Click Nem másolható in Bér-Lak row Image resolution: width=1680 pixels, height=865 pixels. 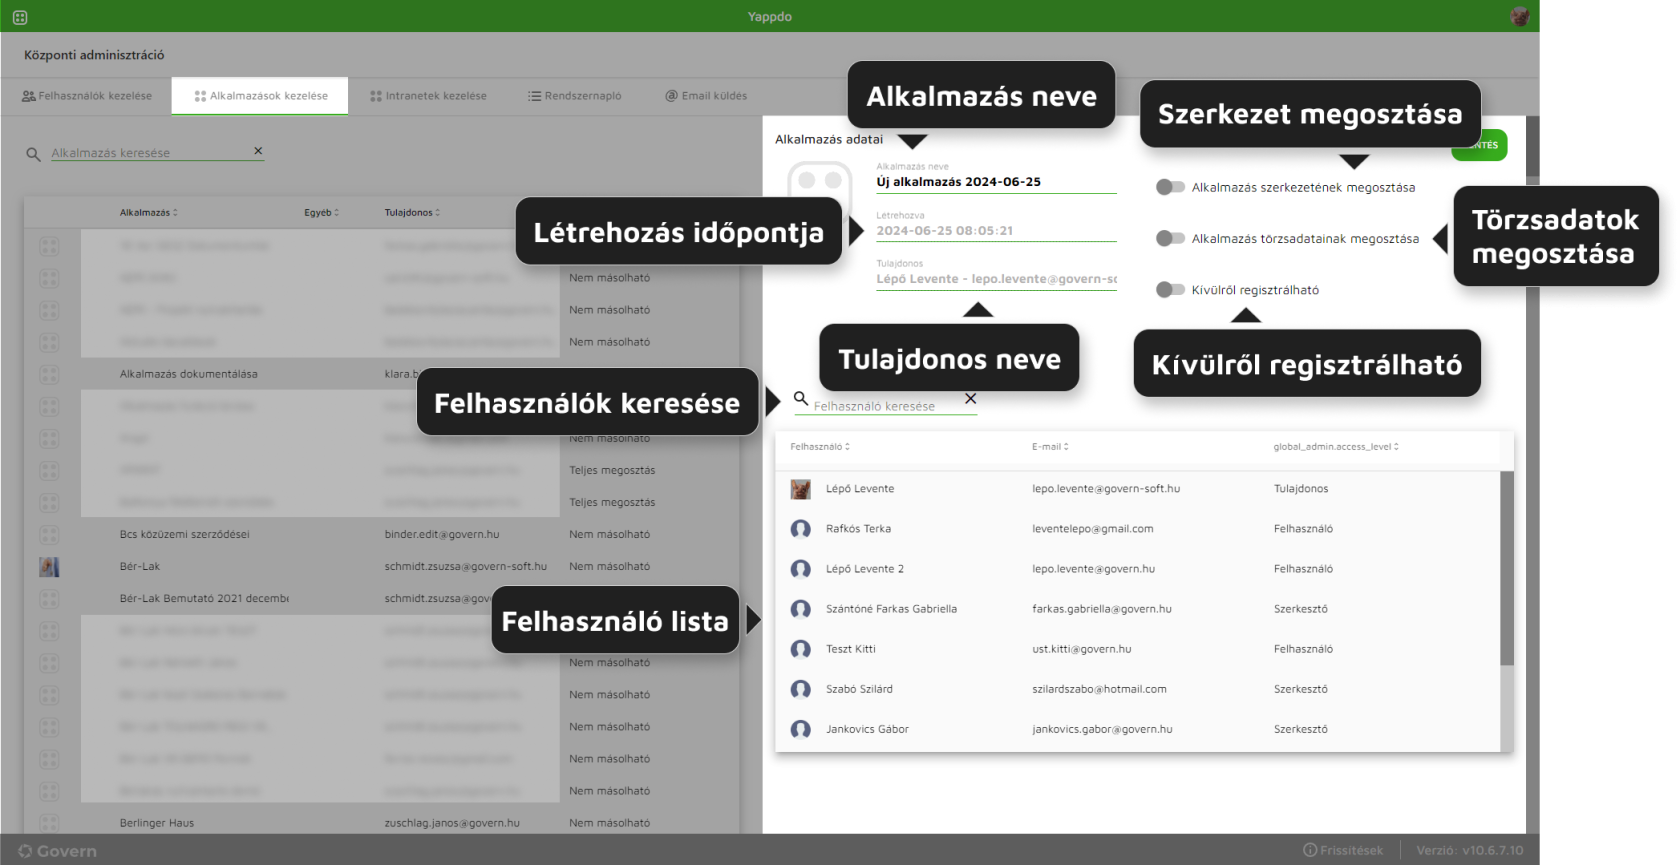(x=609, y=566)
